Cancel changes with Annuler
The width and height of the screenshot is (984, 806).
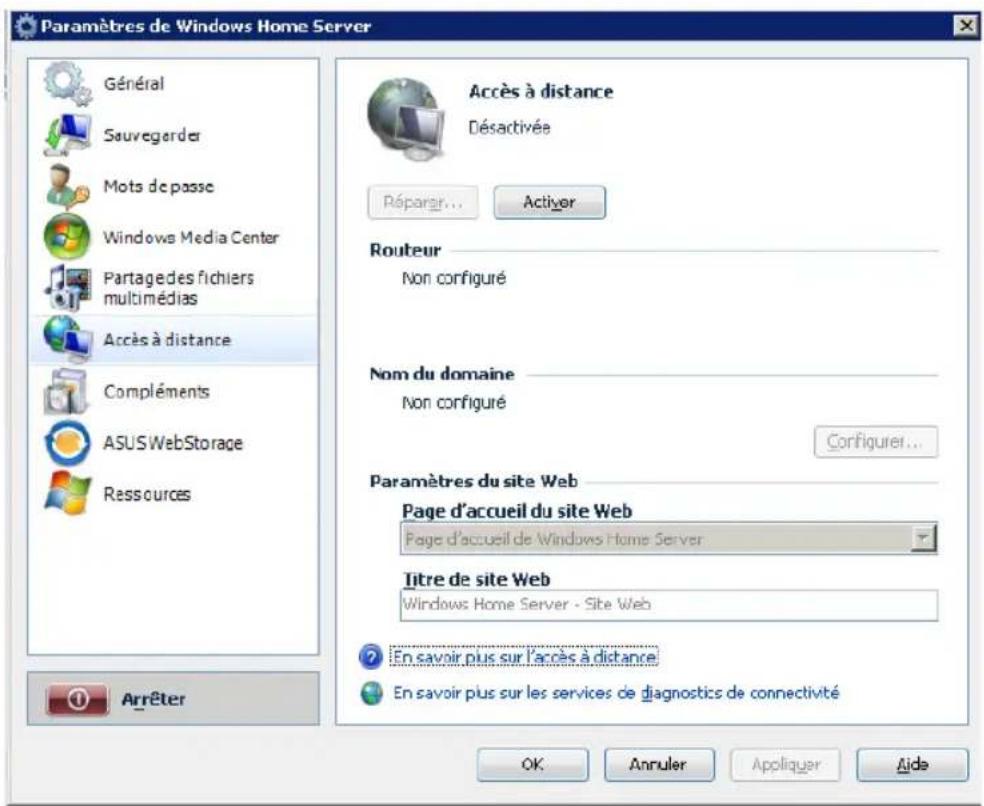pos(659,764)
